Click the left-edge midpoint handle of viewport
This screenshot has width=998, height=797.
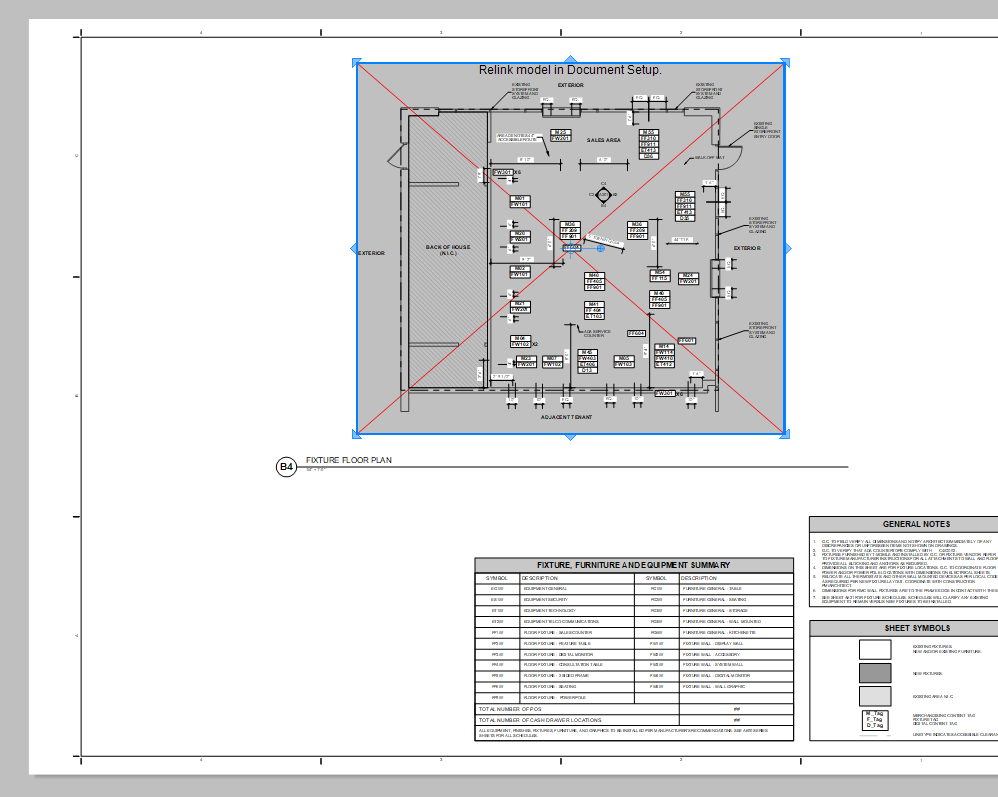353,248
